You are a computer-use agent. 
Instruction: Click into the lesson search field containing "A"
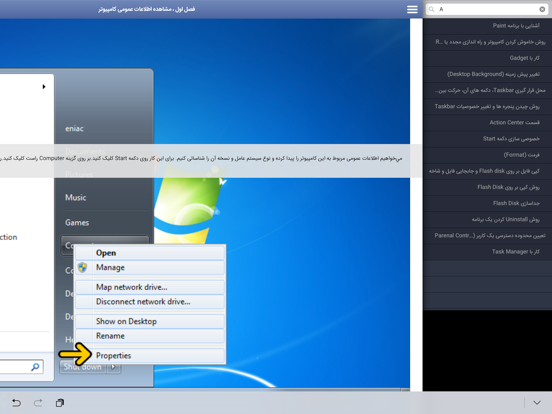[x=487, y=9]
